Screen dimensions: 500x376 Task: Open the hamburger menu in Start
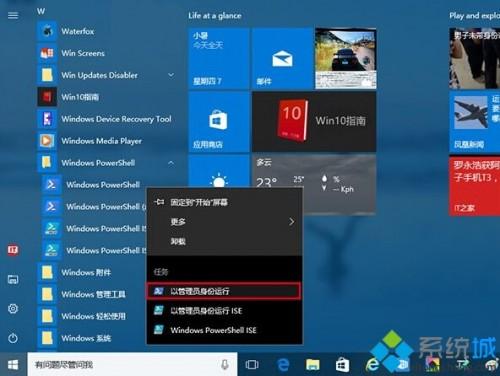13,15
